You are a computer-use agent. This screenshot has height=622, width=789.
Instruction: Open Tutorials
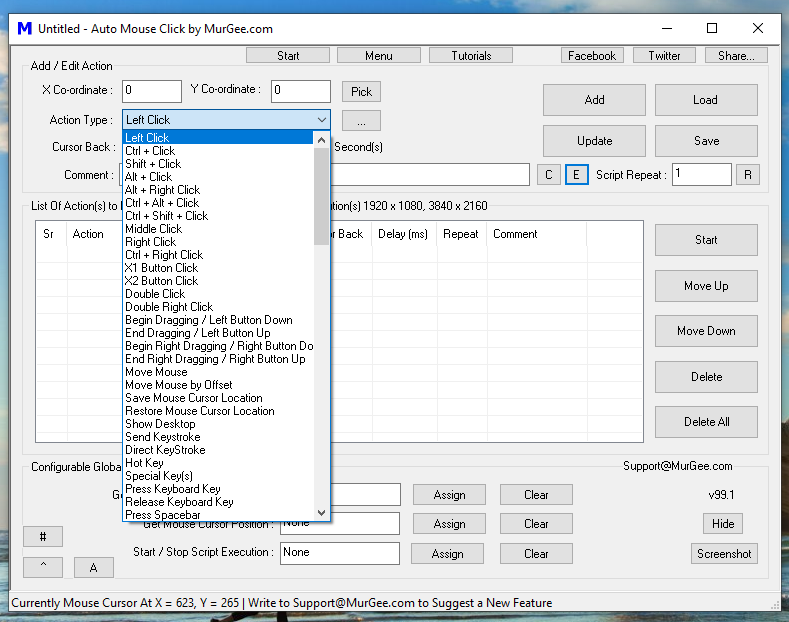471,56
